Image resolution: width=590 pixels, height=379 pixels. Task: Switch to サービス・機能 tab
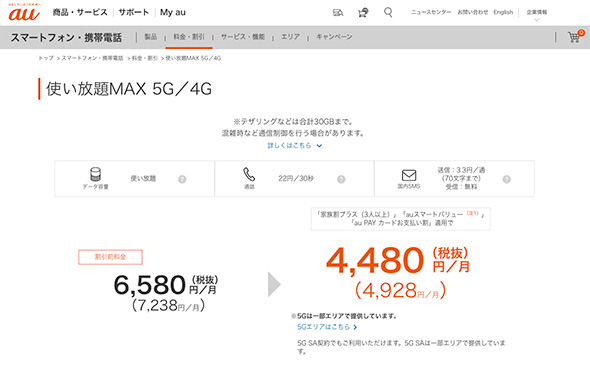(243, 37)
